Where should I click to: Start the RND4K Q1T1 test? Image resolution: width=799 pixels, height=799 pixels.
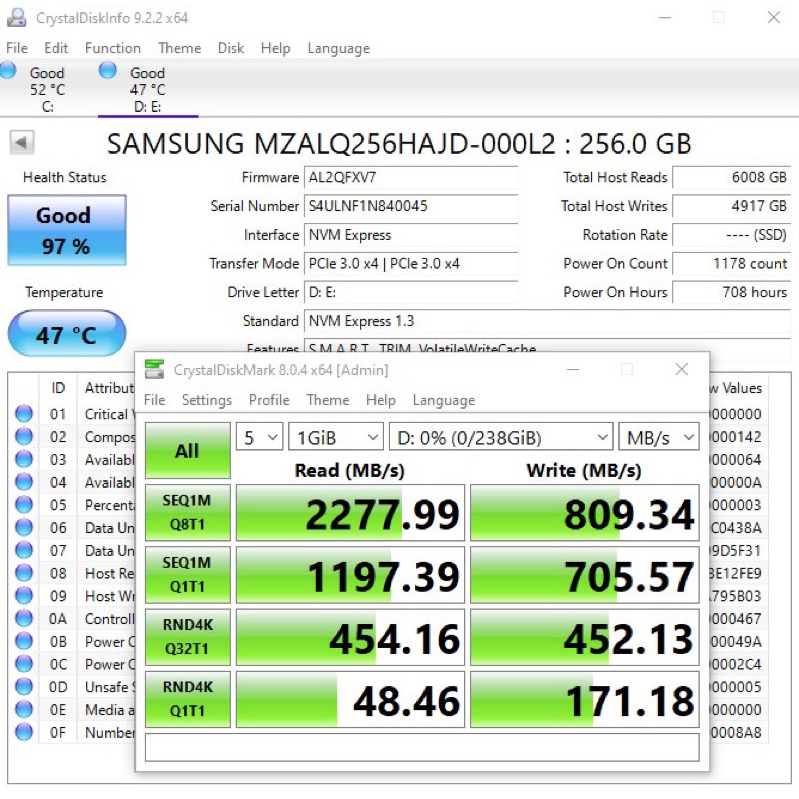[x=188, y=699]
